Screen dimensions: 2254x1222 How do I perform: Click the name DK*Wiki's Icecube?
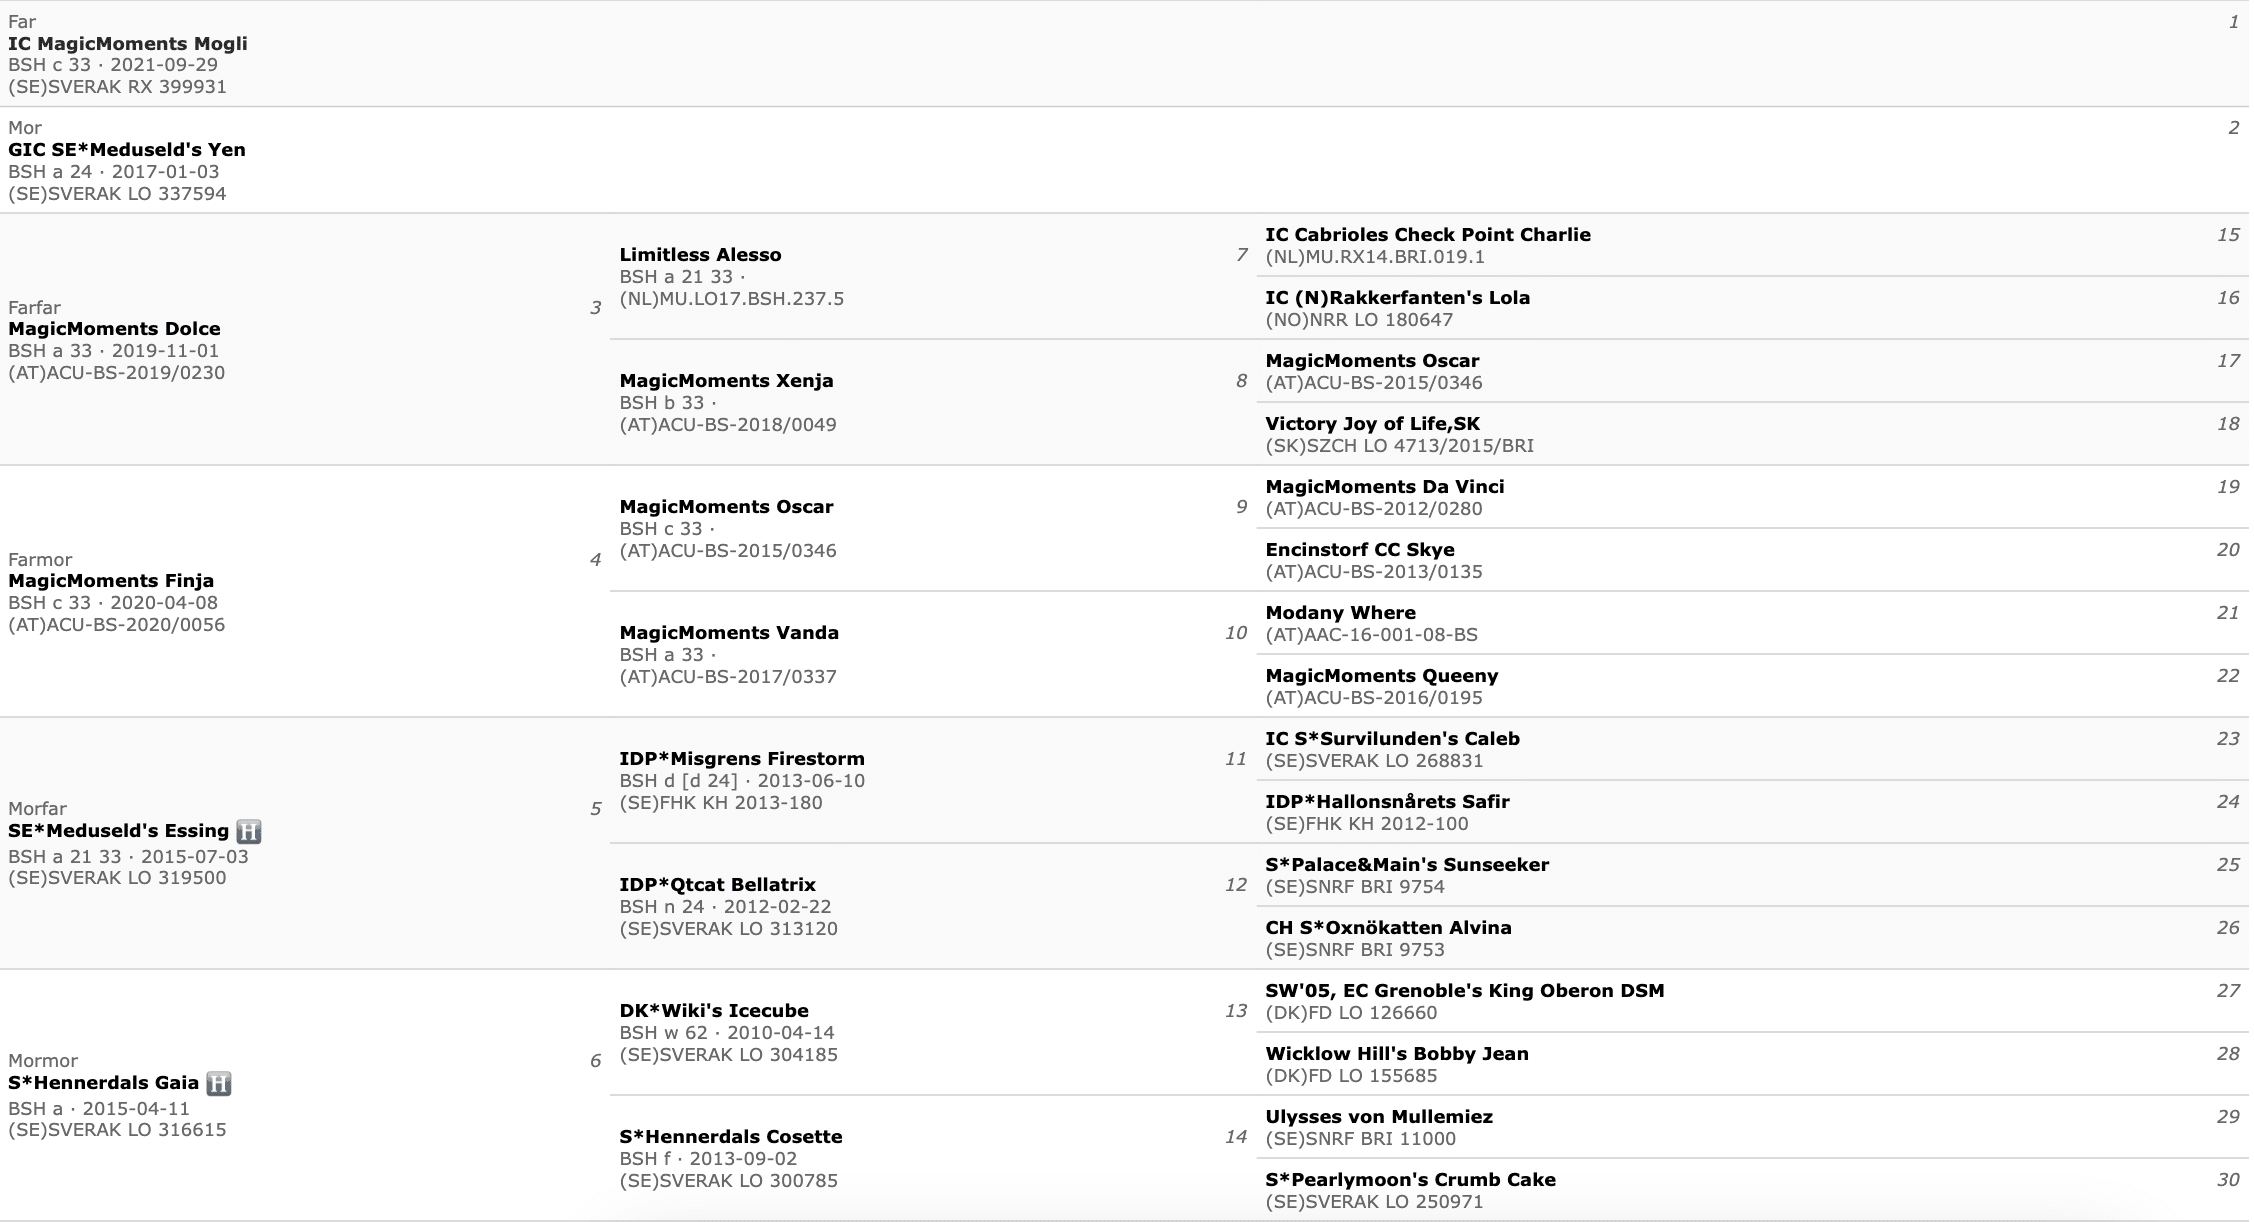pos(714,1011)
